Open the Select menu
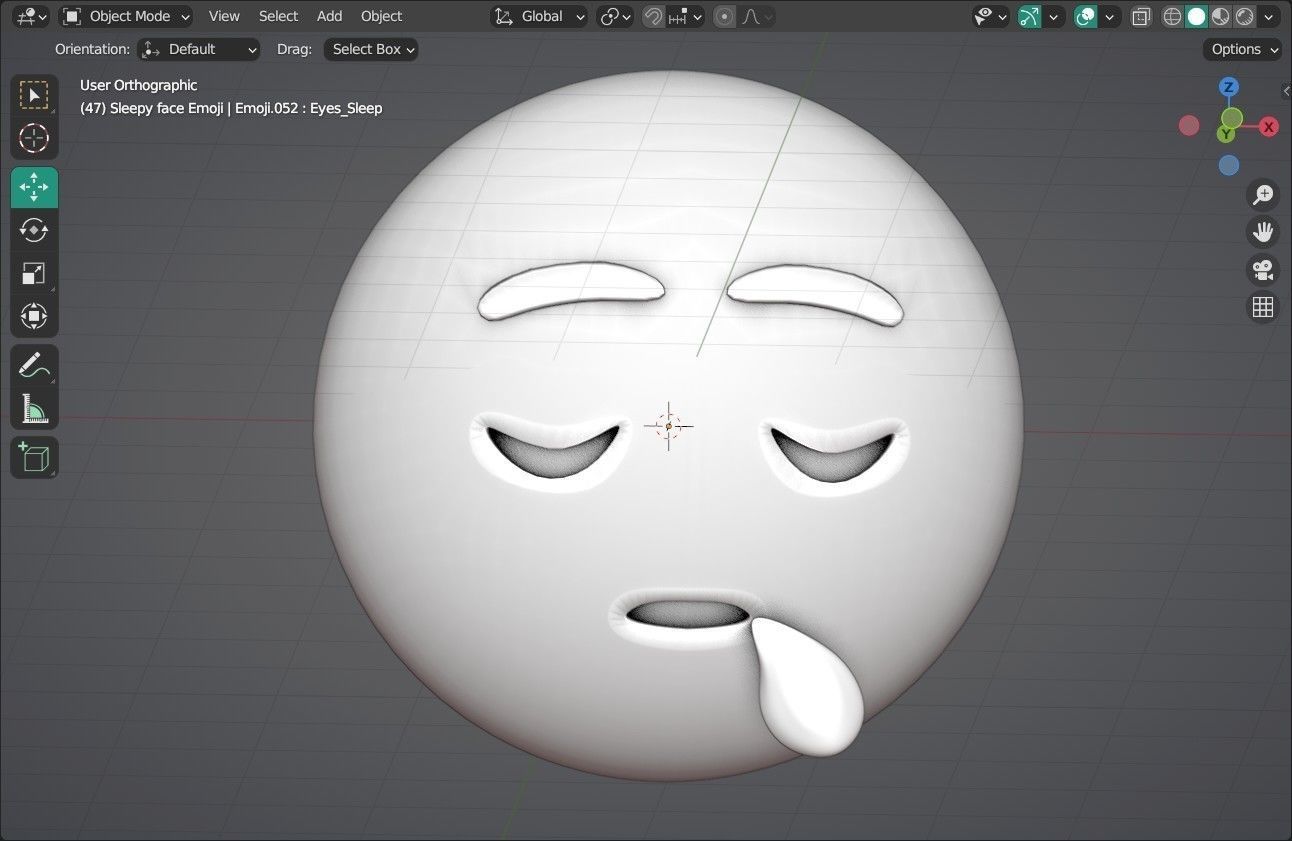Viewport: 1292px width, 841px height. 278,16
